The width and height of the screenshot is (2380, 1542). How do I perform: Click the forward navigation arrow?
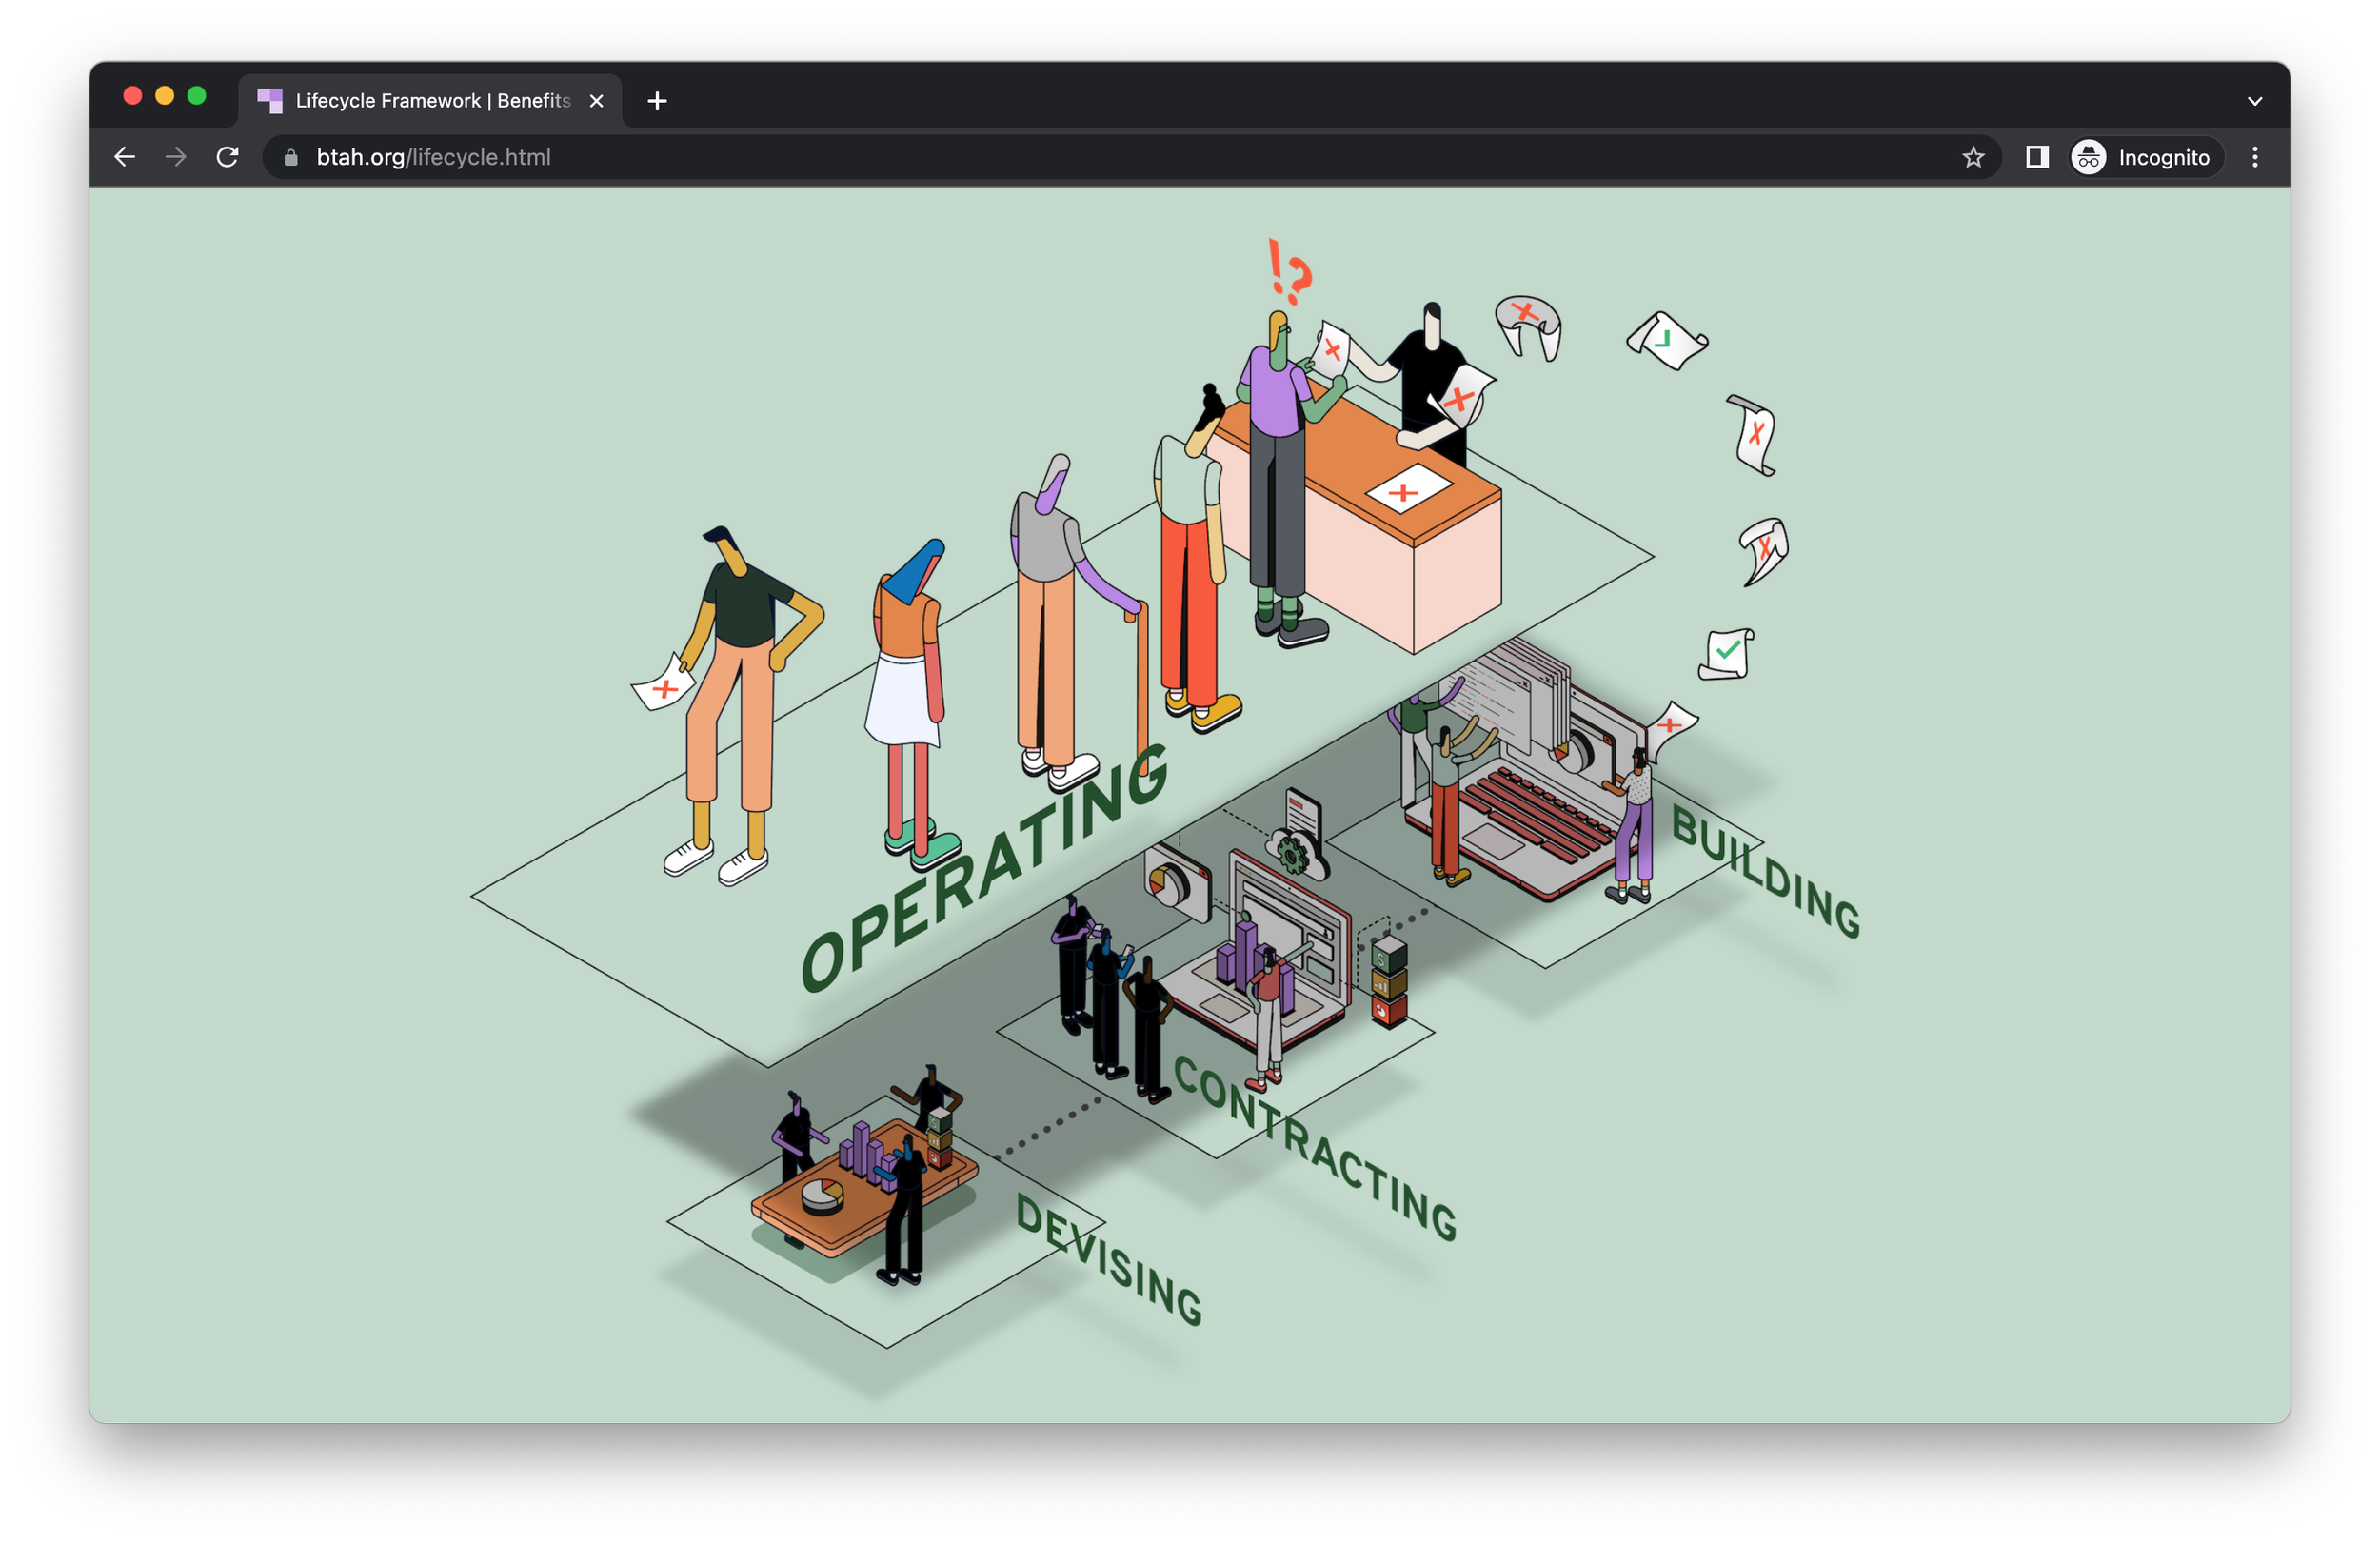click(176, 157)
